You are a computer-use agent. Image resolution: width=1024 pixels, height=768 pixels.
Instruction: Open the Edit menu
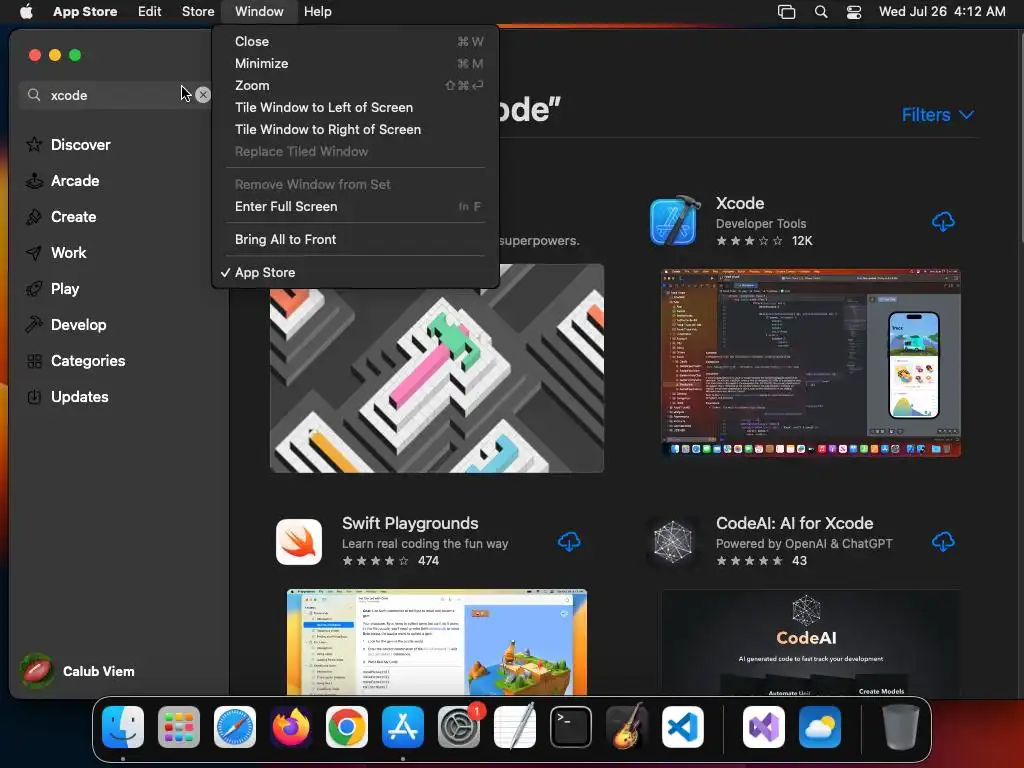click(x=150, y=11)
